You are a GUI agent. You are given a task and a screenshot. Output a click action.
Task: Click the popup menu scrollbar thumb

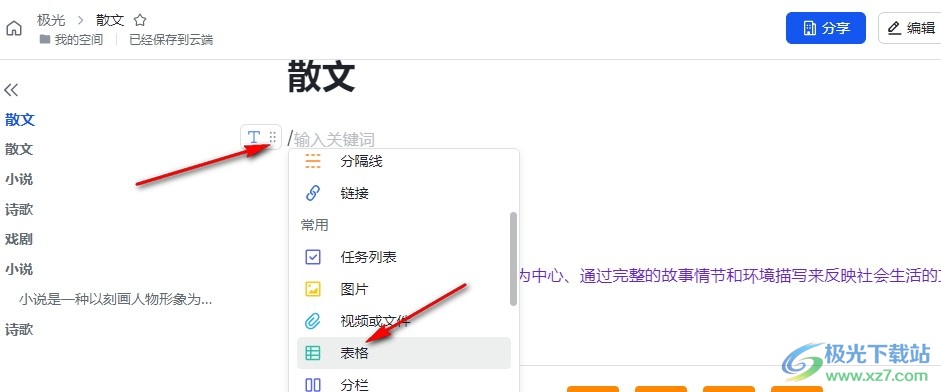point(513,259)
